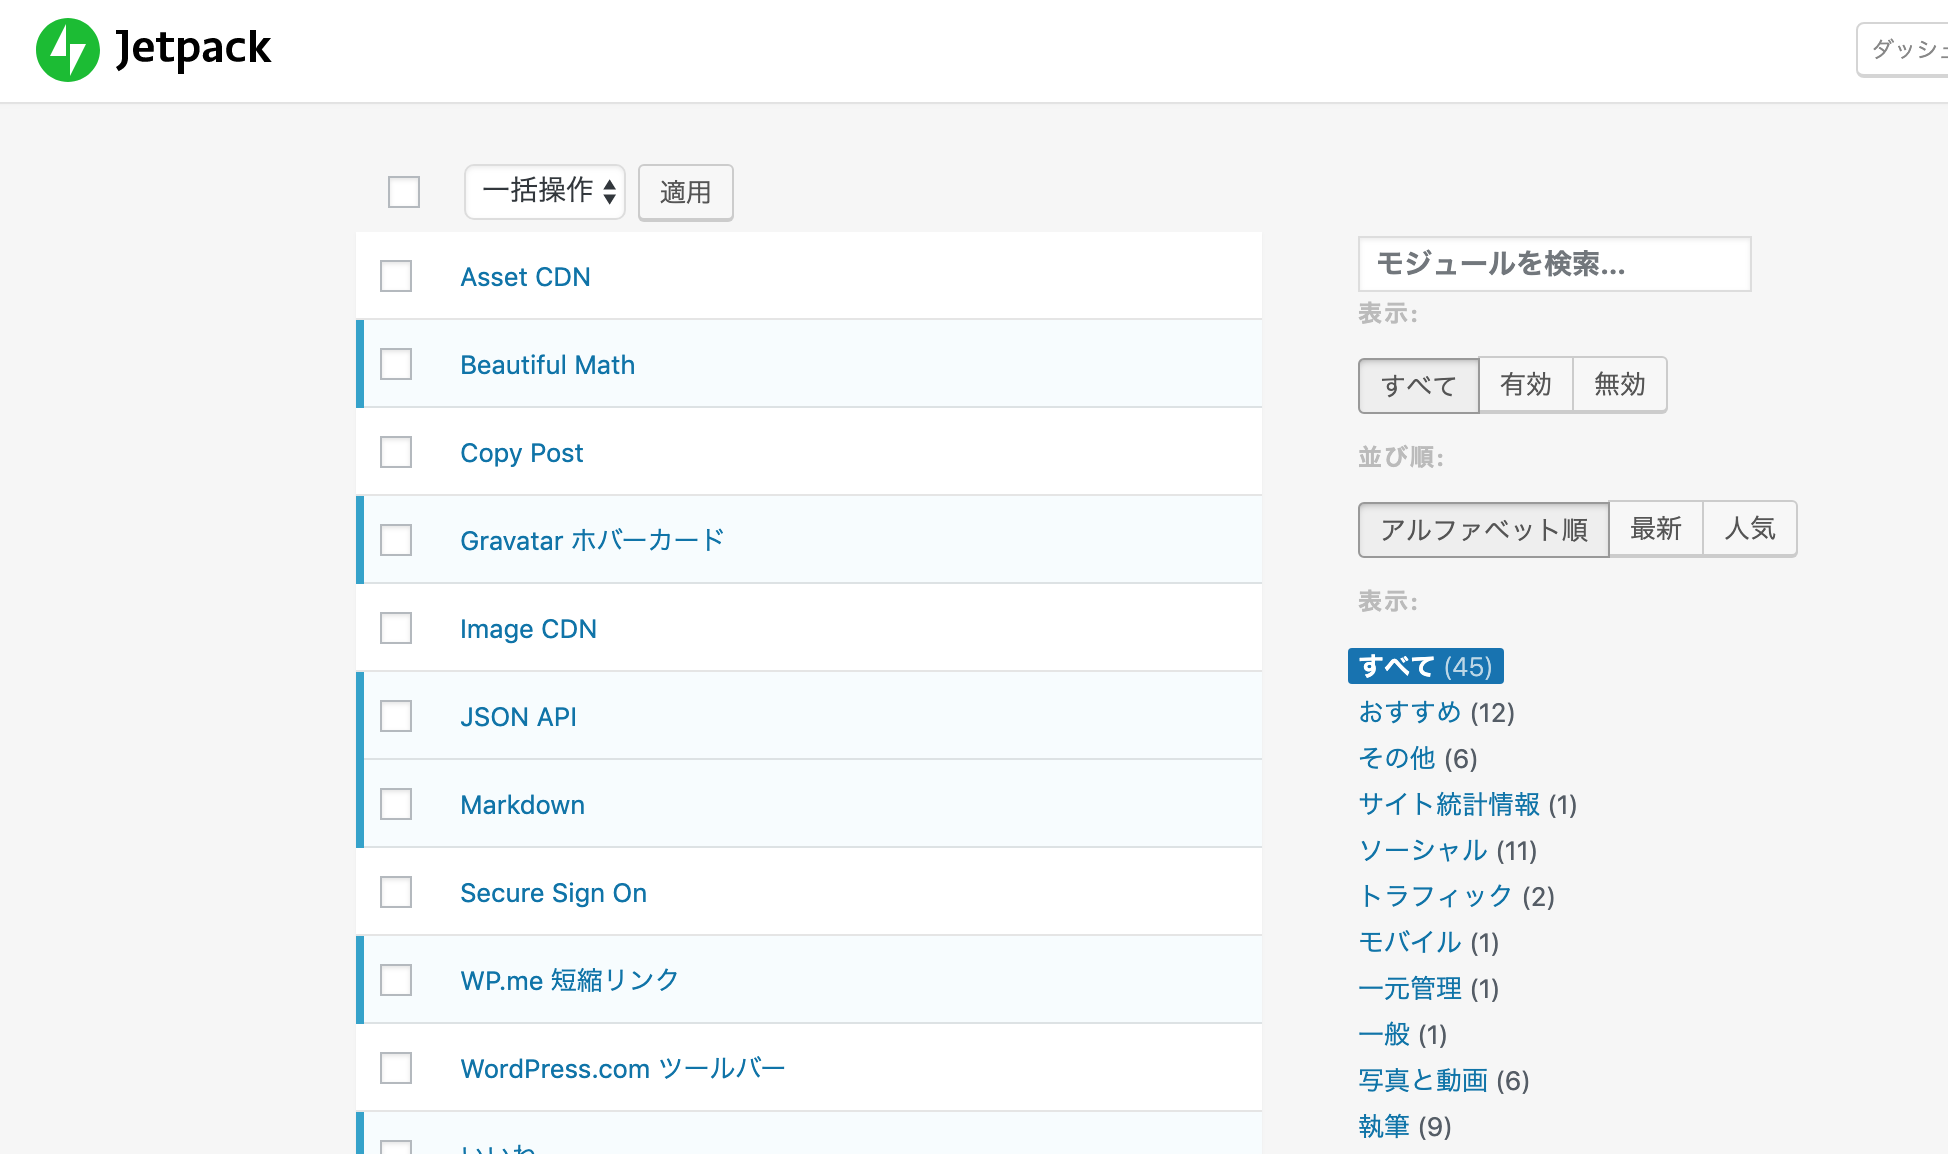Select the すべて display filter tab
Viewport: 1948px width, 1154px height.
coord(1418,385)
